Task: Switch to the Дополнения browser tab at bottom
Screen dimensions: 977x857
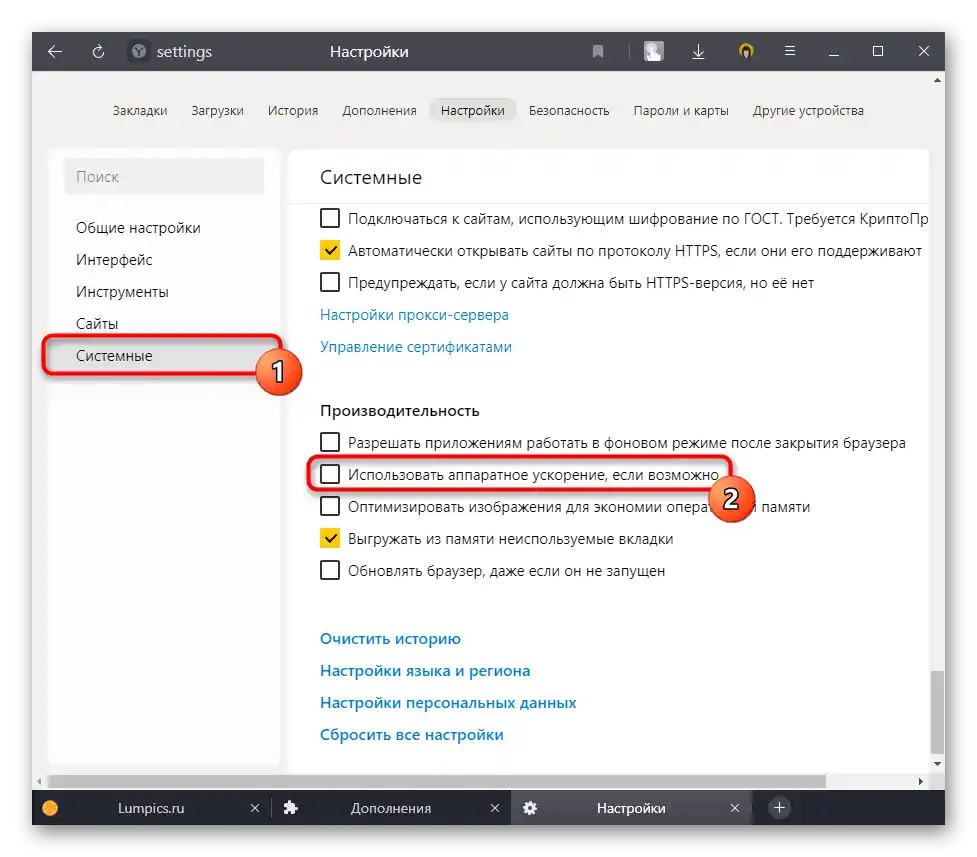Action: point(391,808)
